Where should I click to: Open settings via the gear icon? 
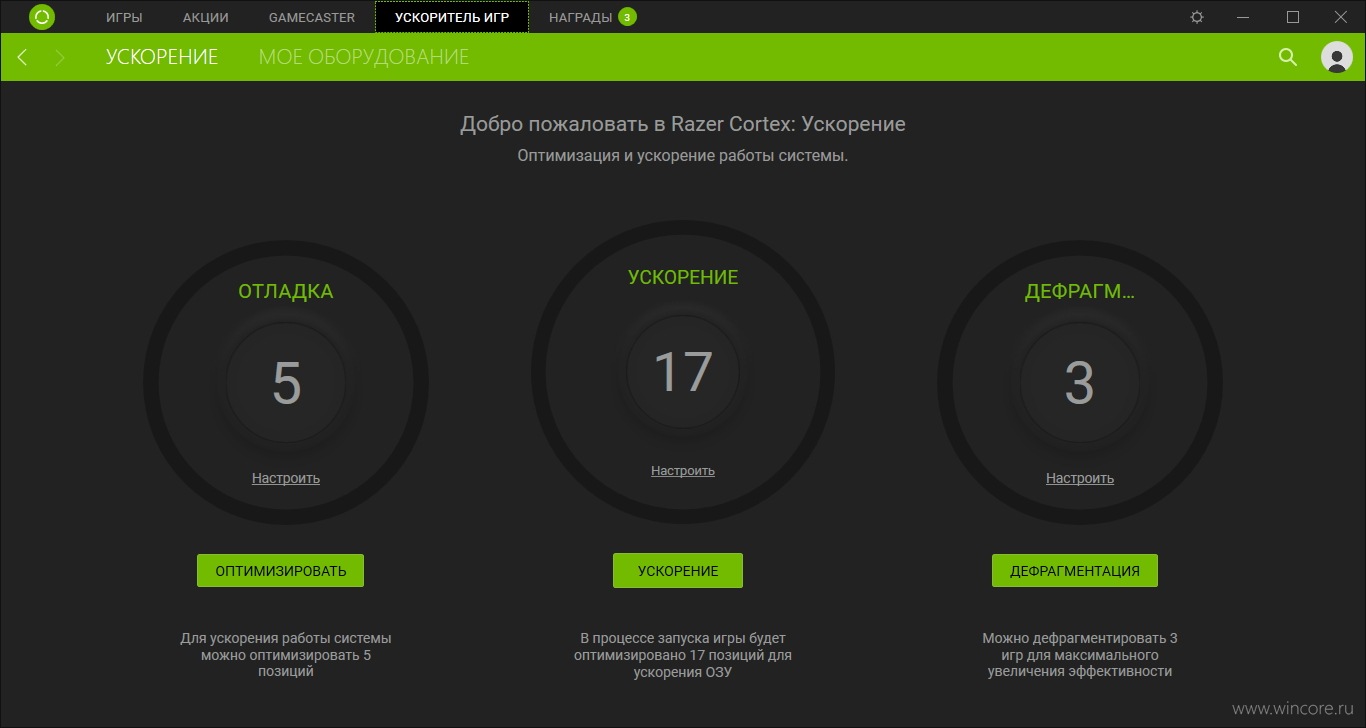[1197, 17]
